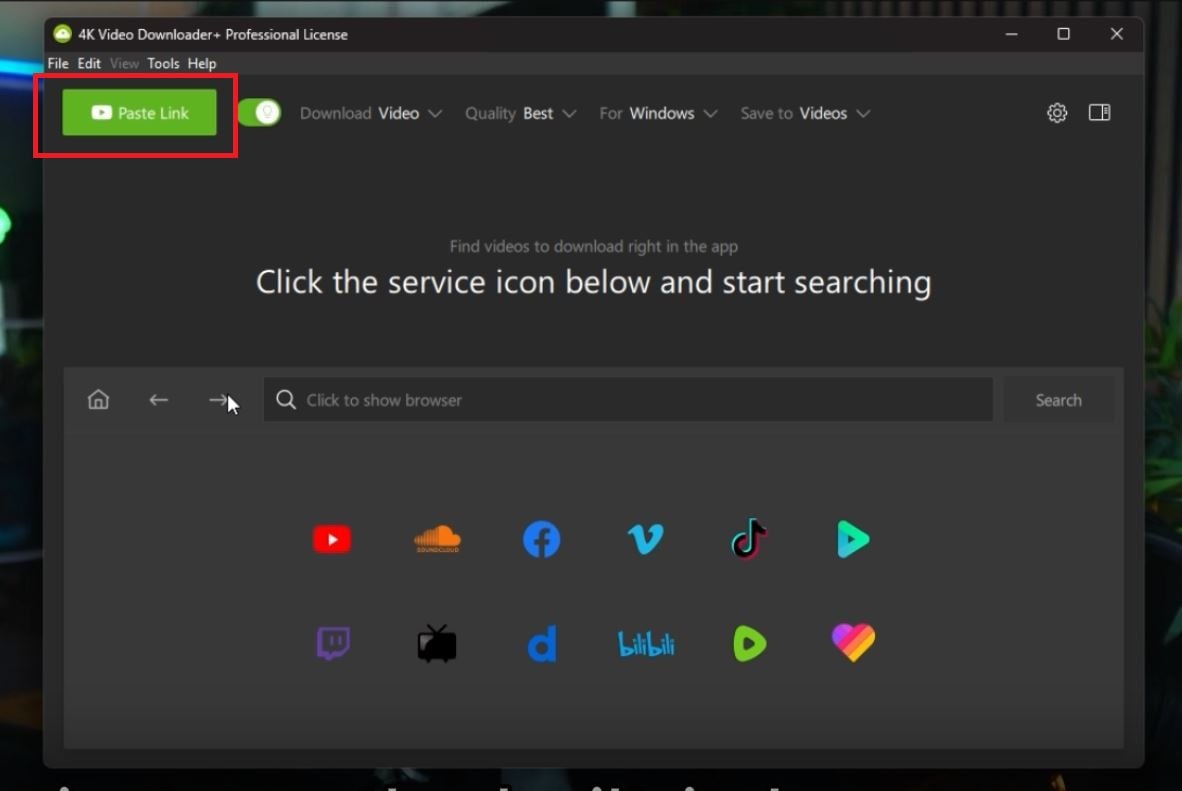Click the green Paste Link button
1182x791 pixels.
(139, 113)
